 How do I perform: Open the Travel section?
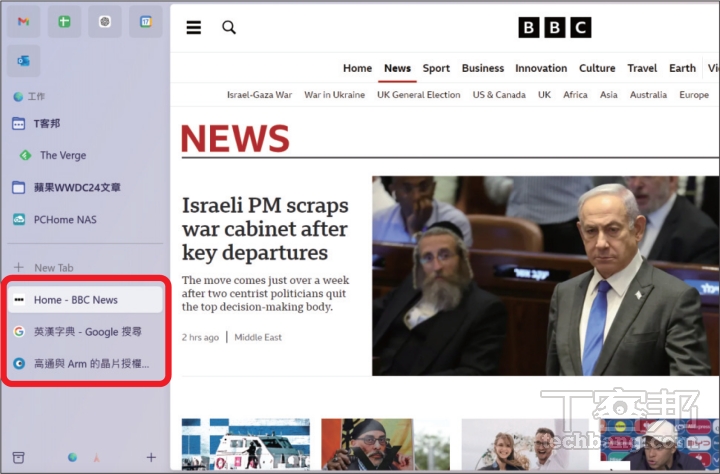(642, 68)
